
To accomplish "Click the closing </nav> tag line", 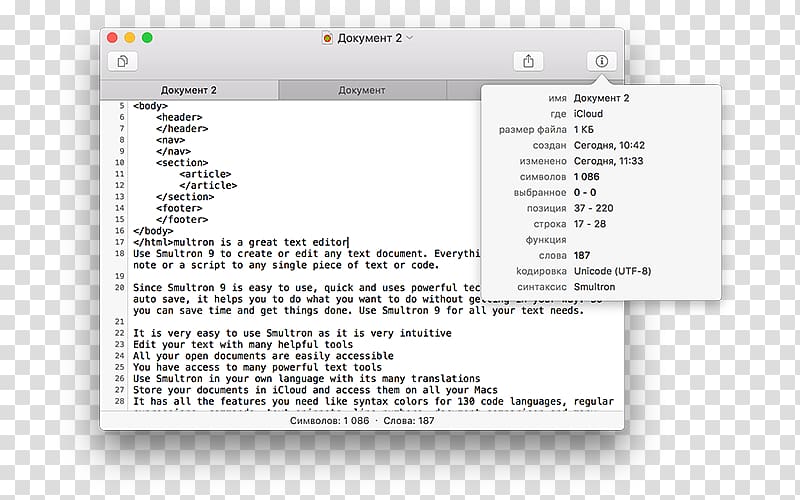I will [173, 152].
